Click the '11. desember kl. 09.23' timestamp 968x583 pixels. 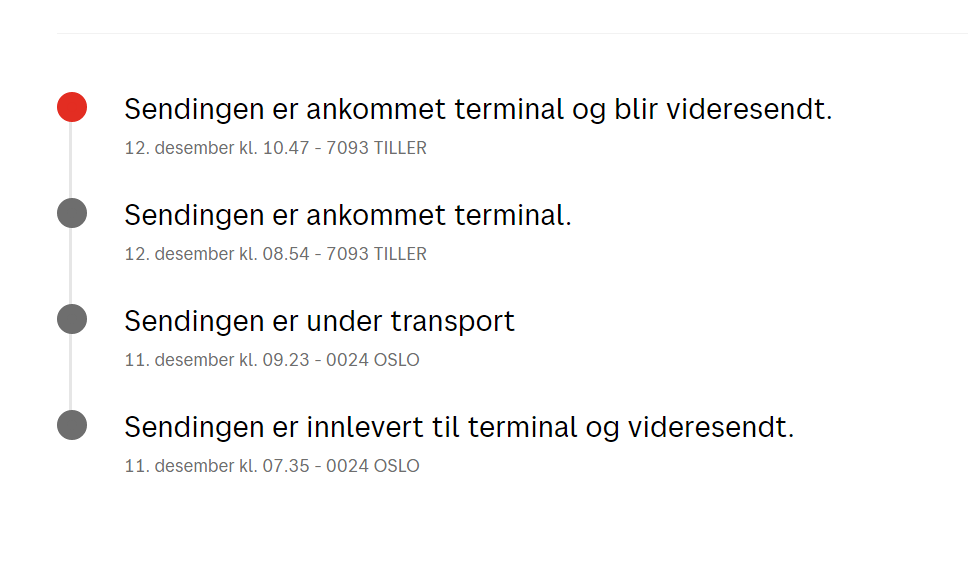217,360
